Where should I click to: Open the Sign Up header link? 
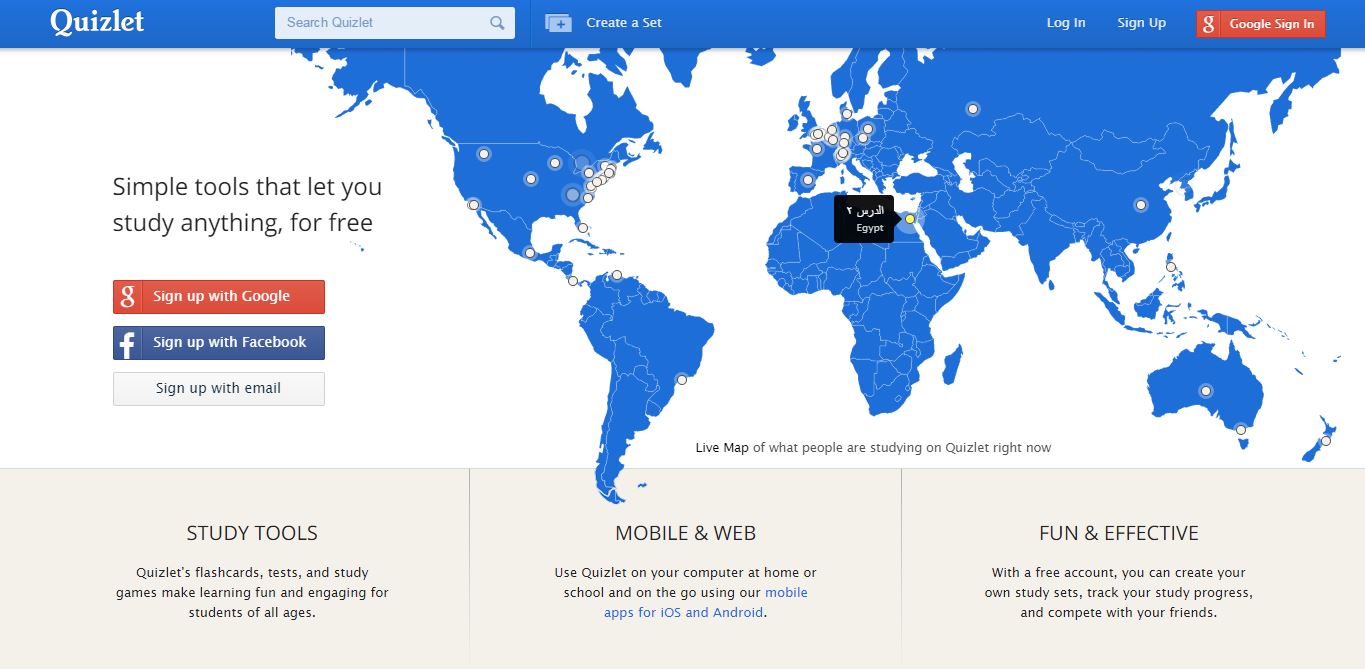pos(1141,23)
